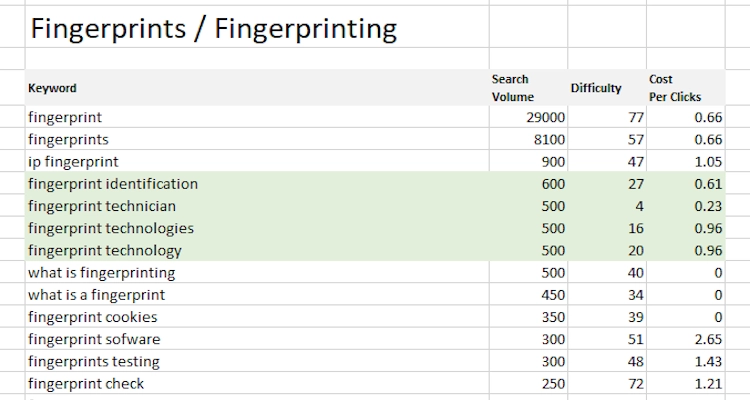
Task: Click the Difficulty column header
Action: click(x=595, y=88)
